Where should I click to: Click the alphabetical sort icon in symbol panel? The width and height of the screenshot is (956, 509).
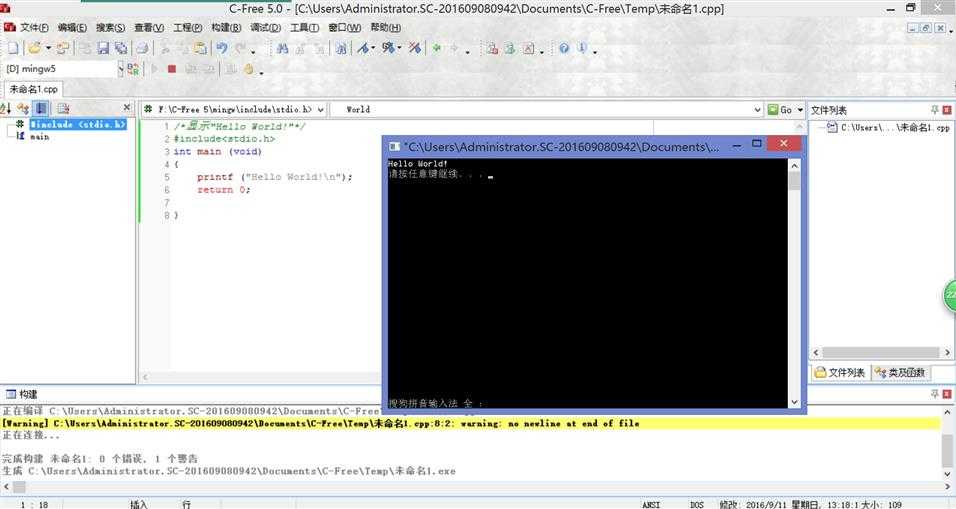tap(6, 109)
